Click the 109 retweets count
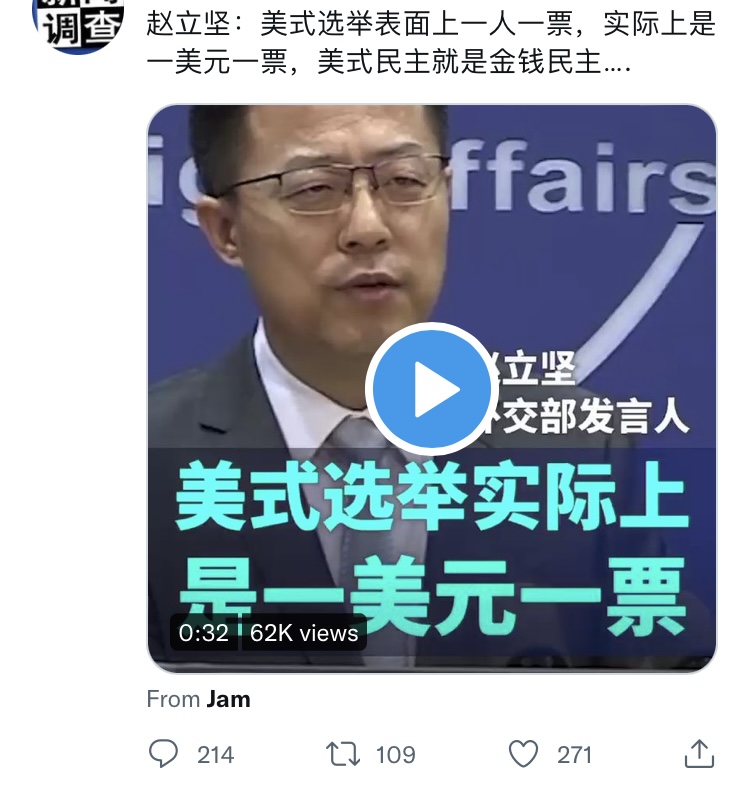Image resolution: width=750 pixels, height=812 pixels. coord(396,755)
